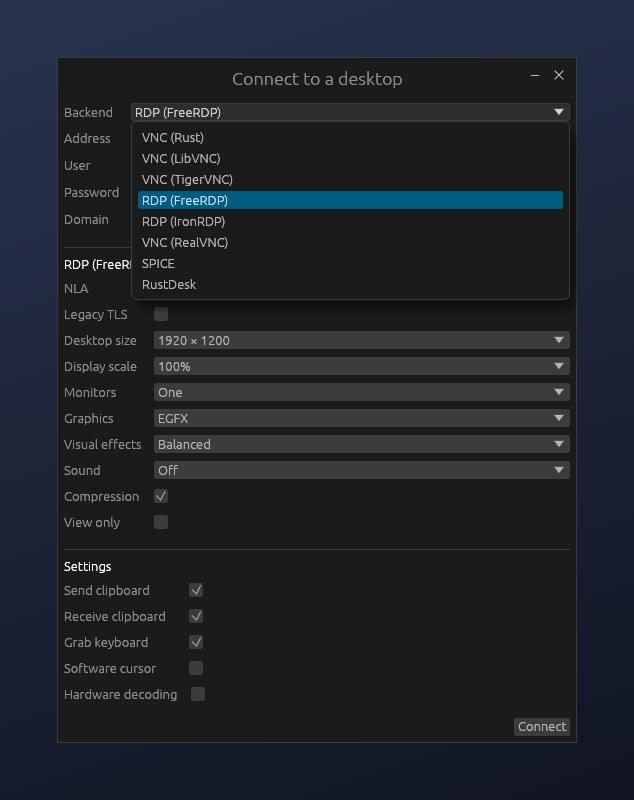Minimize the Connect to a desktop window
The image size is (634, 800).
(x=535, y=76)
